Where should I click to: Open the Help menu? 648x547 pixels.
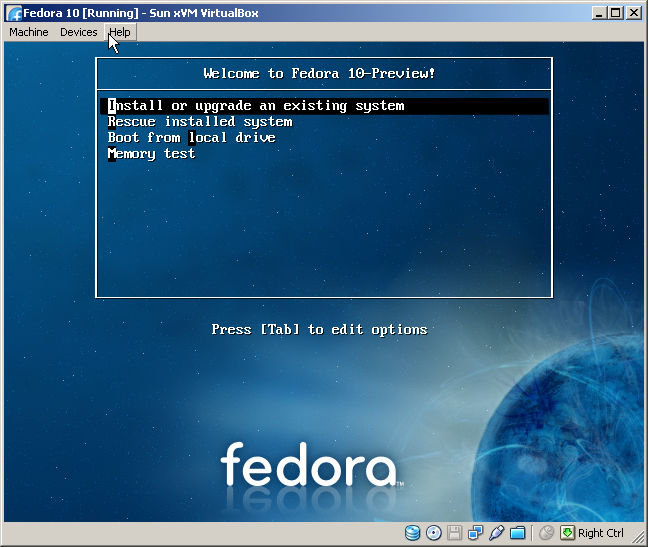click(x=120, y=32)
